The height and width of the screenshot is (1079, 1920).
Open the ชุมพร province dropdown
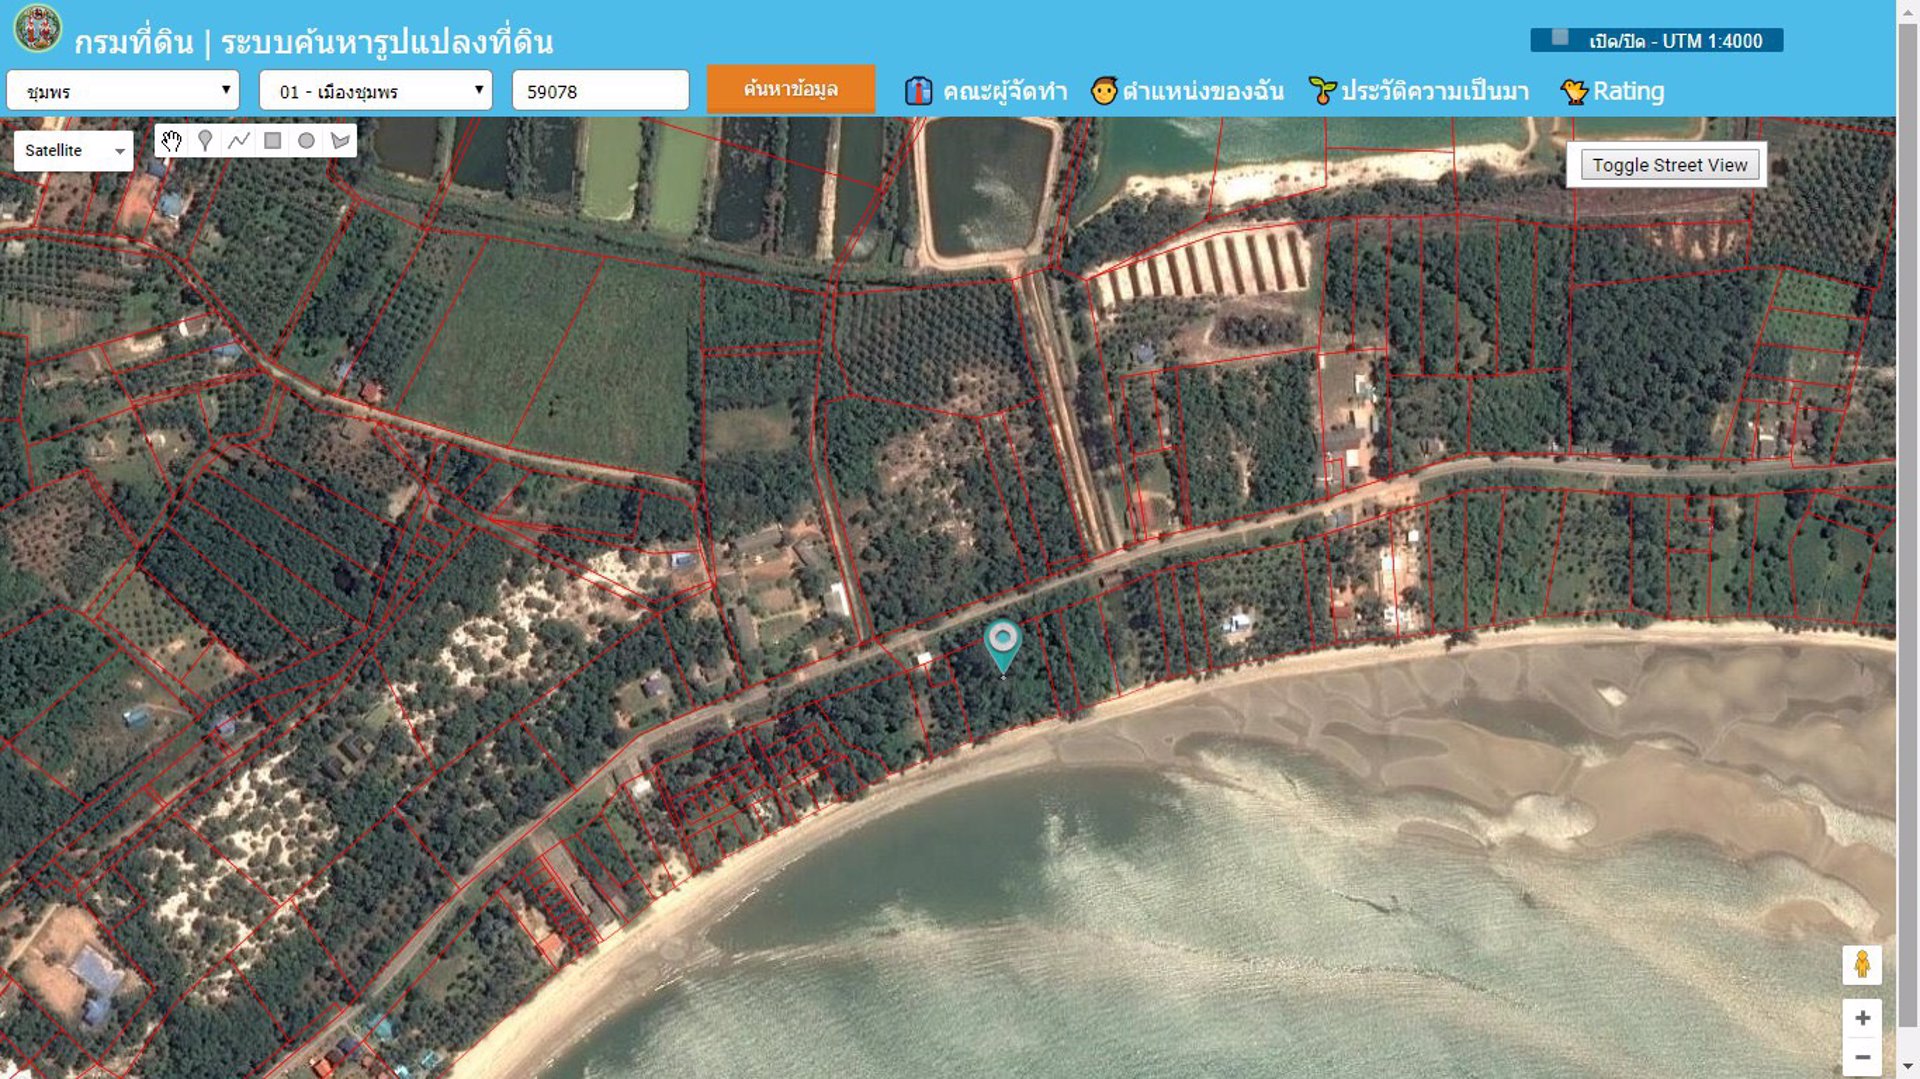tap(122, 90)
